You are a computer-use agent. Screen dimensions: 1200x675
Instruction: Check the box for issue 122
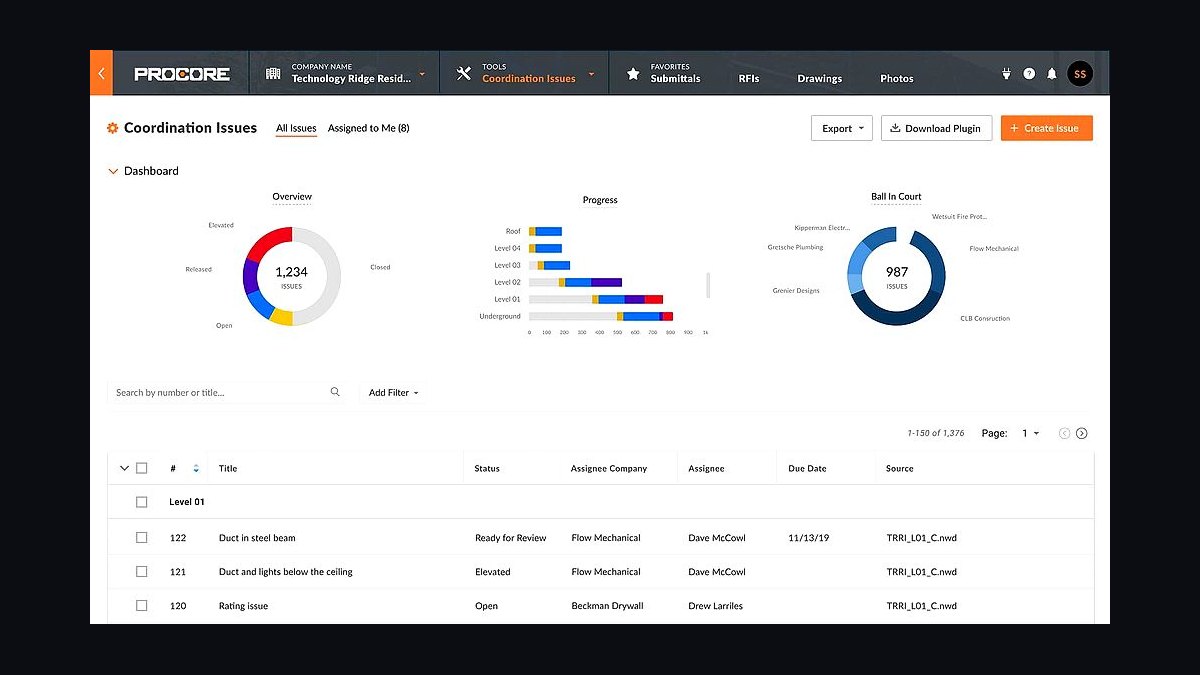pyautogui.click(x=141, y=538)
